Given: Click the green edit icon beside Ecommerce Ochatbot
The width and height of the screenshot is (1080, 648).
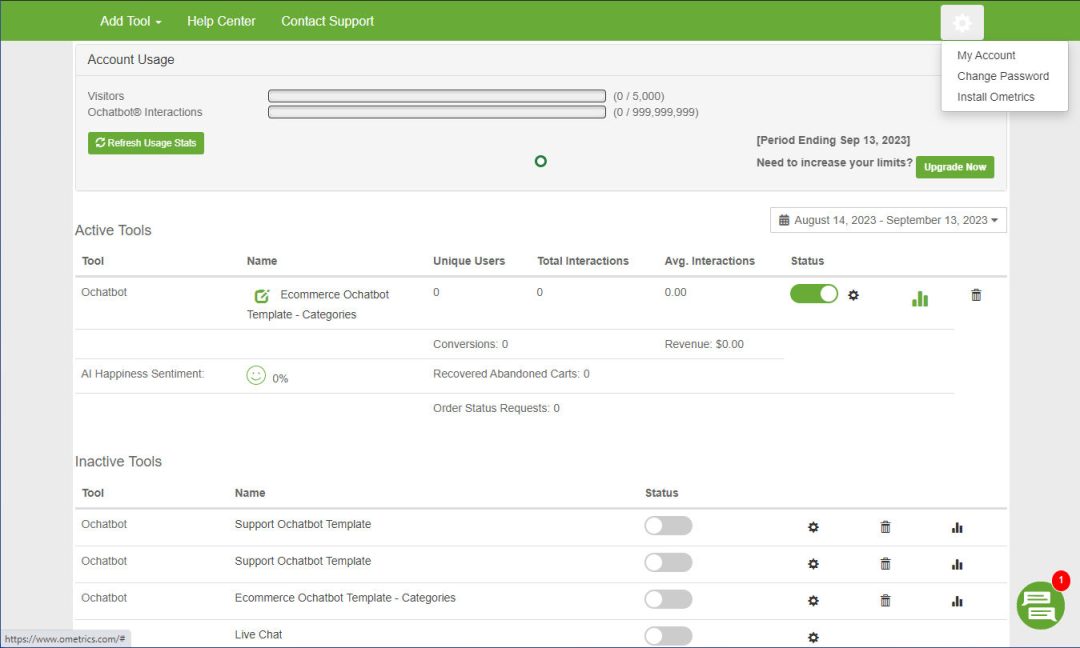Looking at the screenshot, I should 262,295.
